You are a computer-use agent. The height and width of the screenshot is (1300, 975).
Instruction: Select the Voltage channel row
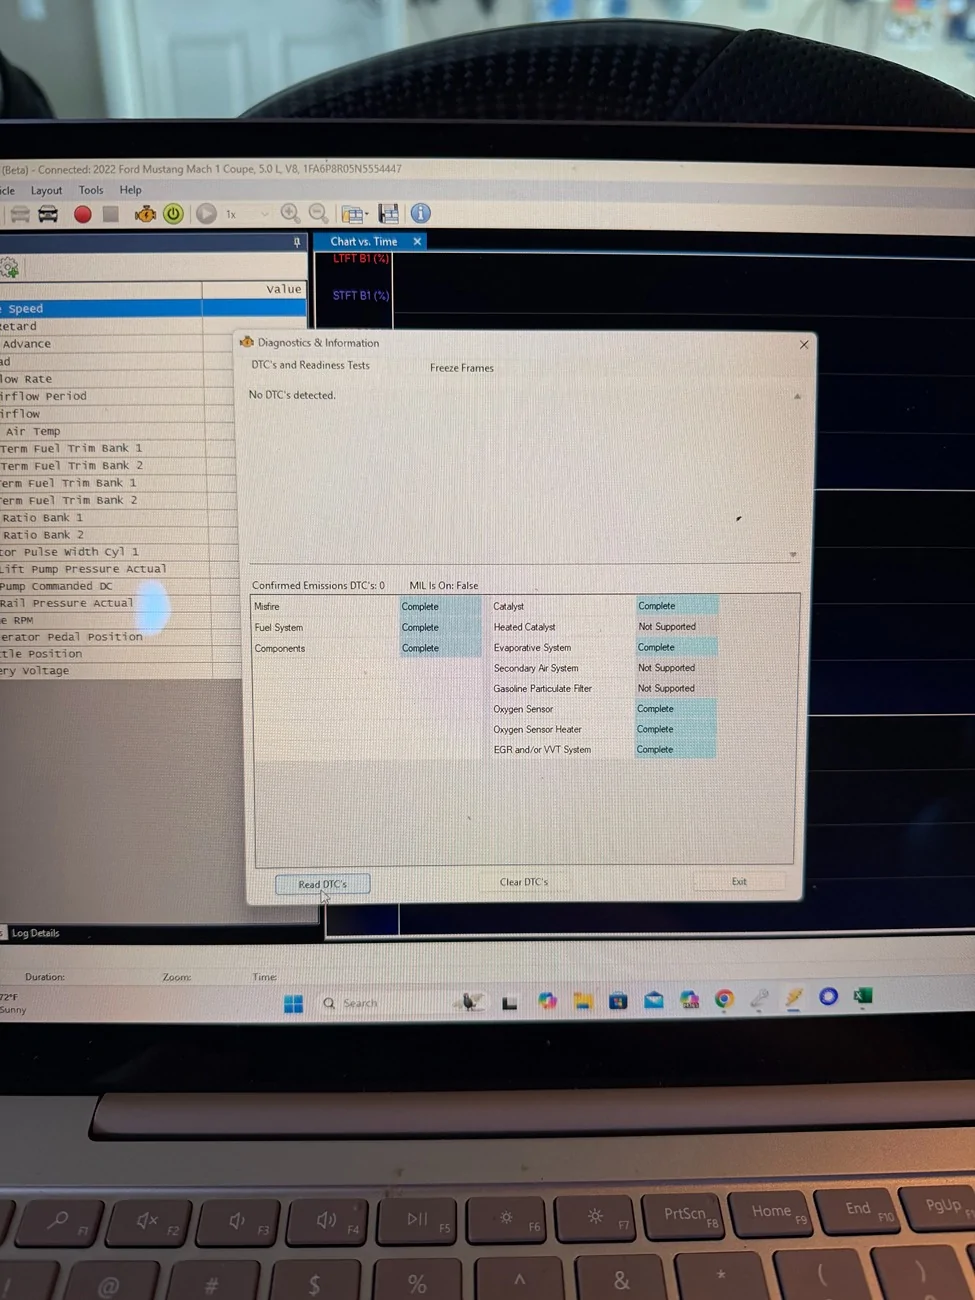(x=120, y=671)
